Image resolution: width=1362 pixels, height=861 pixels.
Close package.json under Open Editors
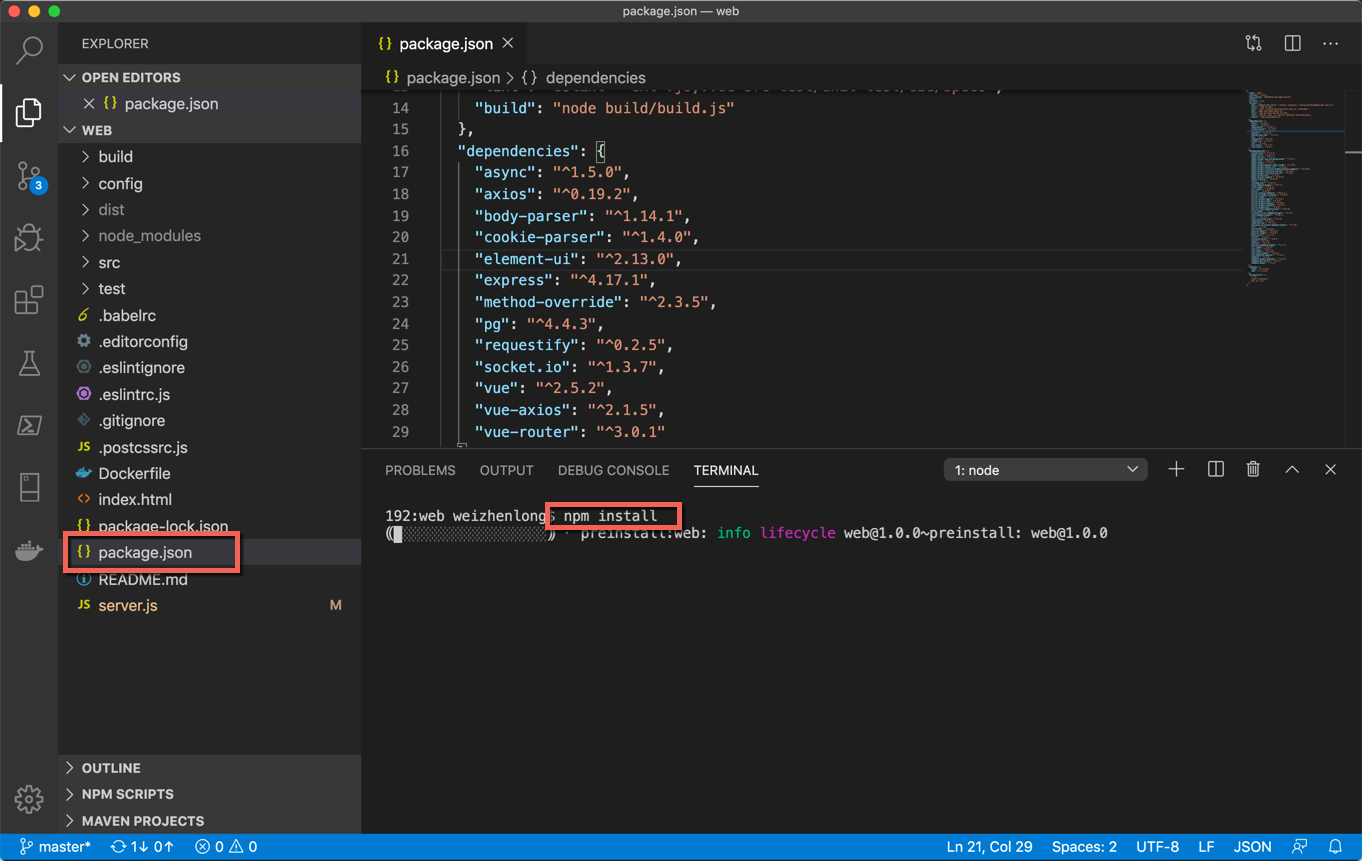89,103
